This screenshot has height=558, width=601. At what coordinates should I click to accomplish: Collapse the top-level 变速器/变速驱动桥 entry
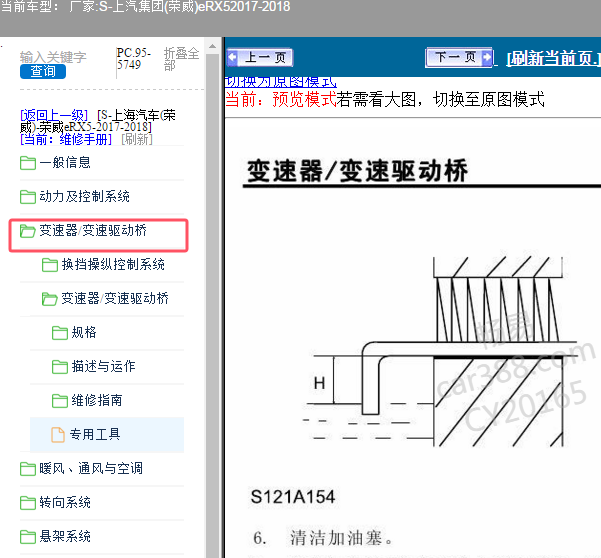(93, 231)
